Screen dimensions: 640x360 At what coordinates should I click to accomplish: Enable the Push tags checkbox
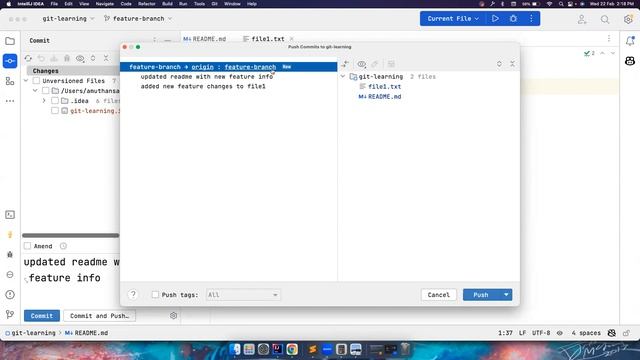(155, 295)
